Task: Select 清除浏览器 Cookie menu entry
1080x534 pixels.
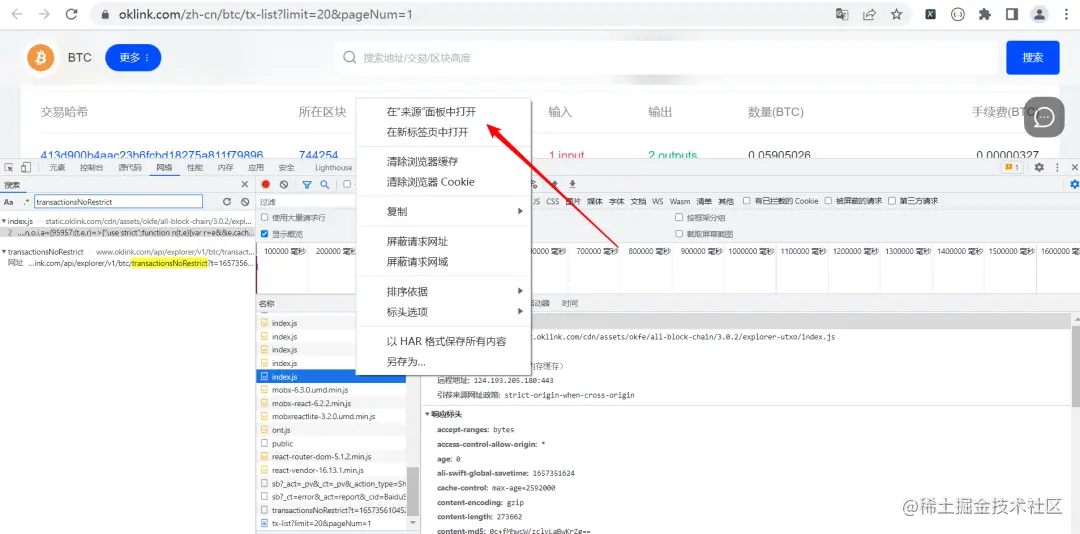Action: (x=443, y=183)
